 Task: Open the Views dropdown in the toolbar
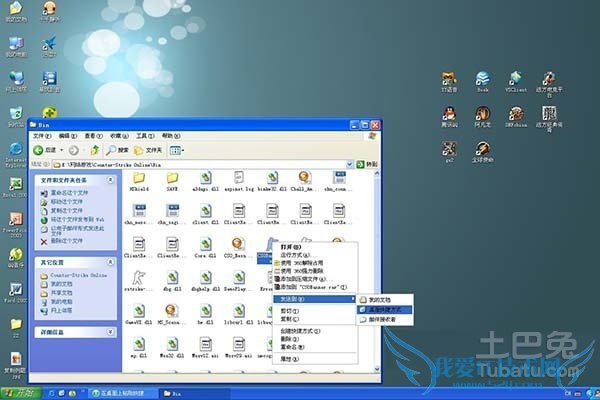(x=176, y=150)
